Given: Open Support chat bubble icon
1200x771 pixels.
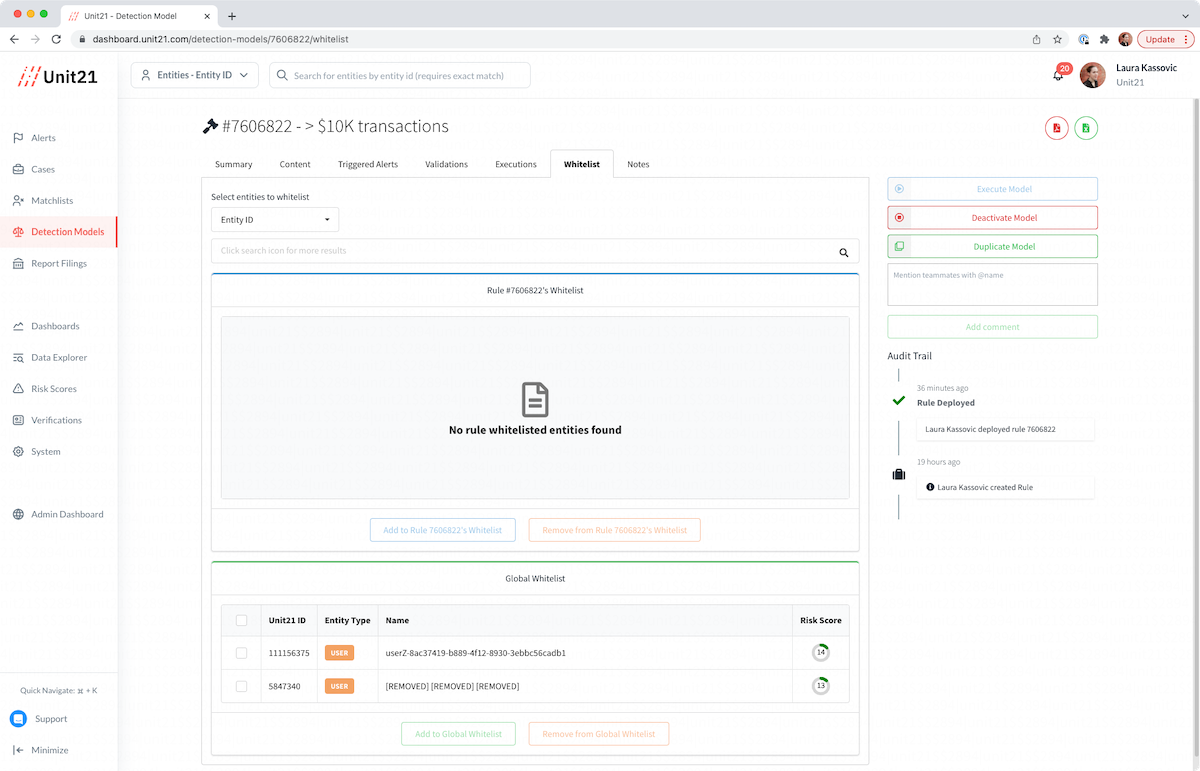Looking at the screenshot, I should pyautogui.click(x=18, y=719).
